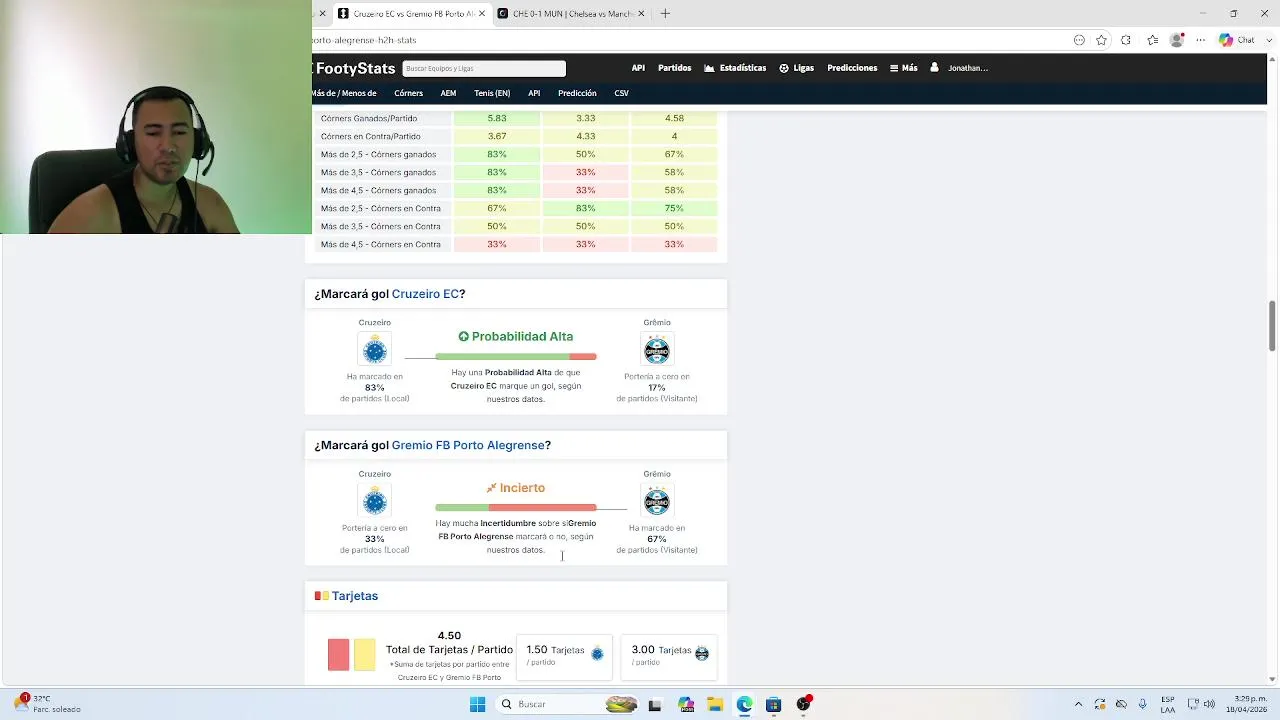1280x720 pixels.
Task: Open the weather widget showing 32°C
Action: pyautogui.click(x=49, y=704)
